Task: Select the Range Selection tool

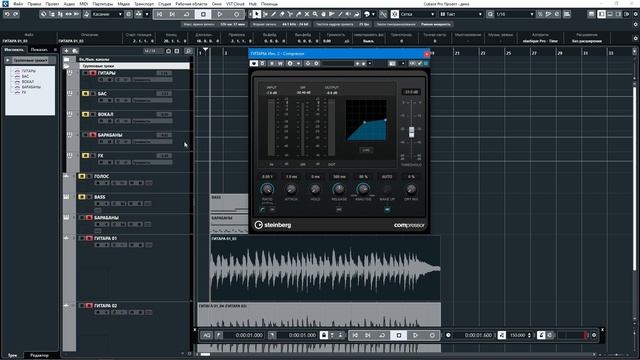Action: pyautogui.click(x=265, y=14)
